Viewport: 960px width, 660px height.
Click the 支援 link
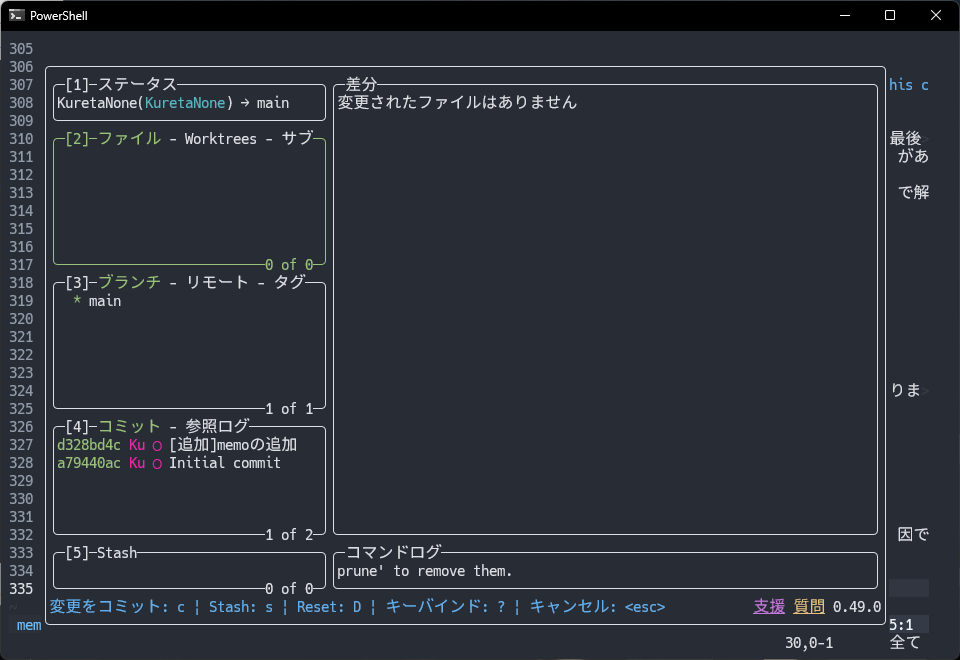tap(769, 607)
